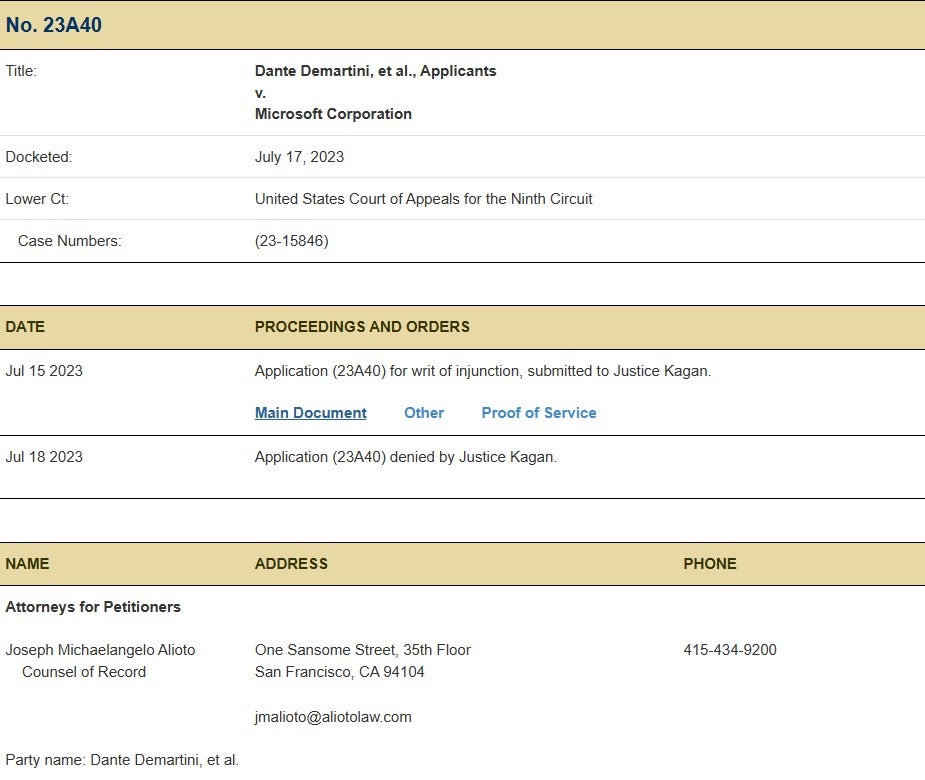Screen dimensions: 925x780
Task: Click attorney name Joseph Michaelangelo Alioto
Action: pos(100,650)
